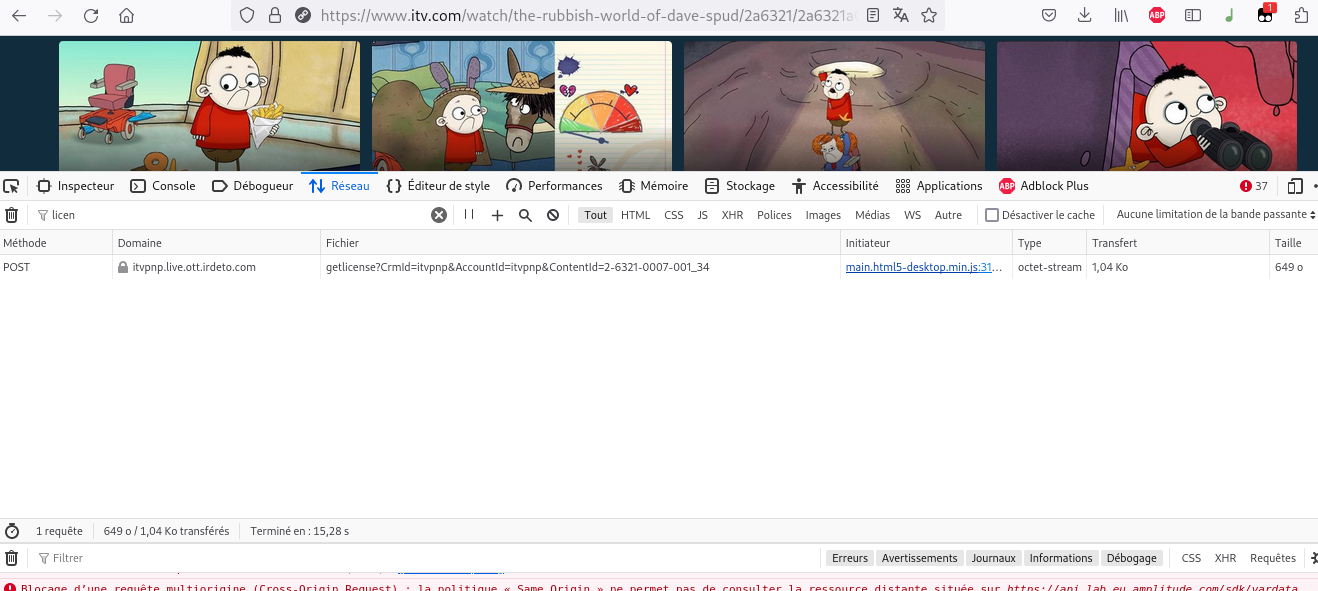Filter requests by XHR type
Image resolution: width=1318 pixels, height=591 pixels.
point(733,215)
